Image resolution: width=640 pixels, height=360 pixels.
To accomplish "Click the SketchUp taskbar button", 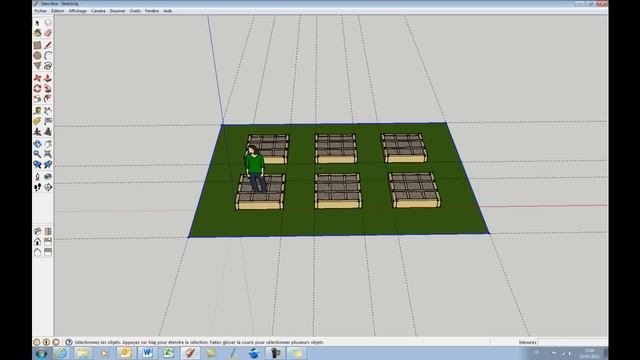I will coord(190,353).
